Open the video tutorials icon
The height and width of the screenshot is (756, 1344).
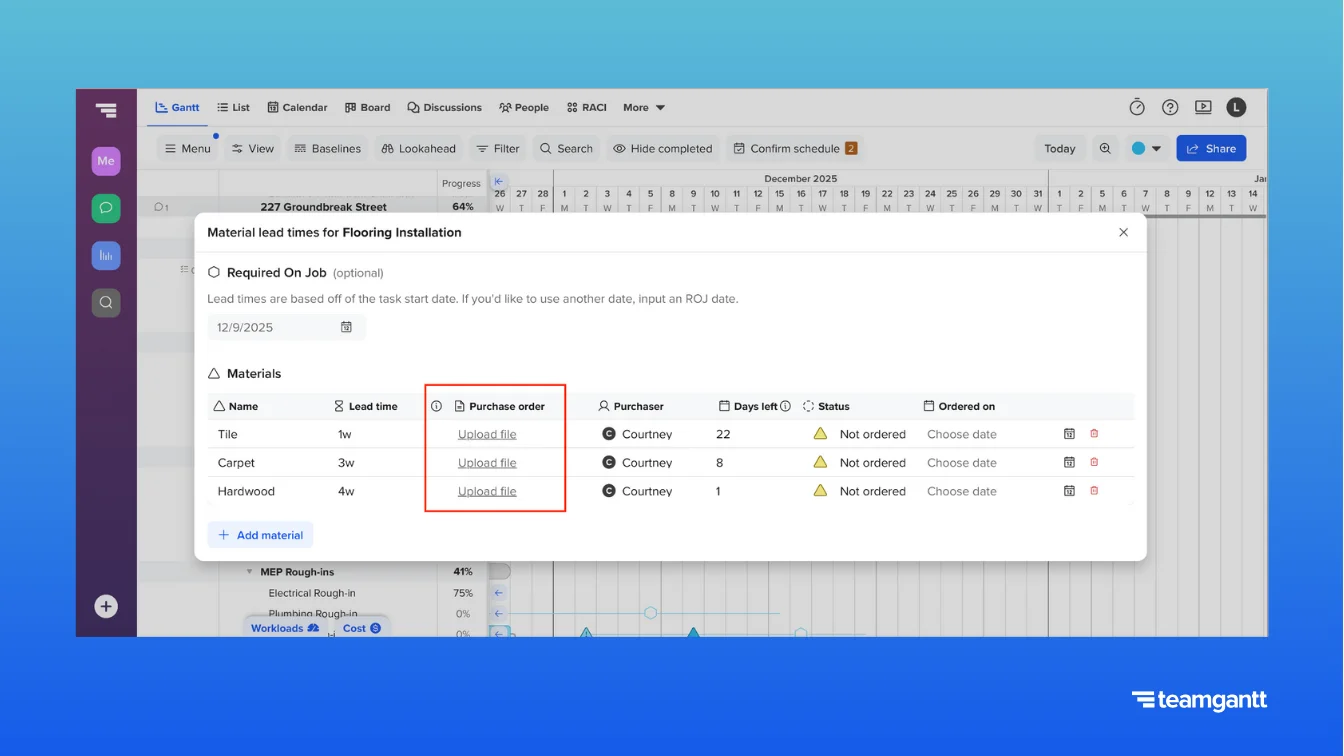click(1203, 107)
